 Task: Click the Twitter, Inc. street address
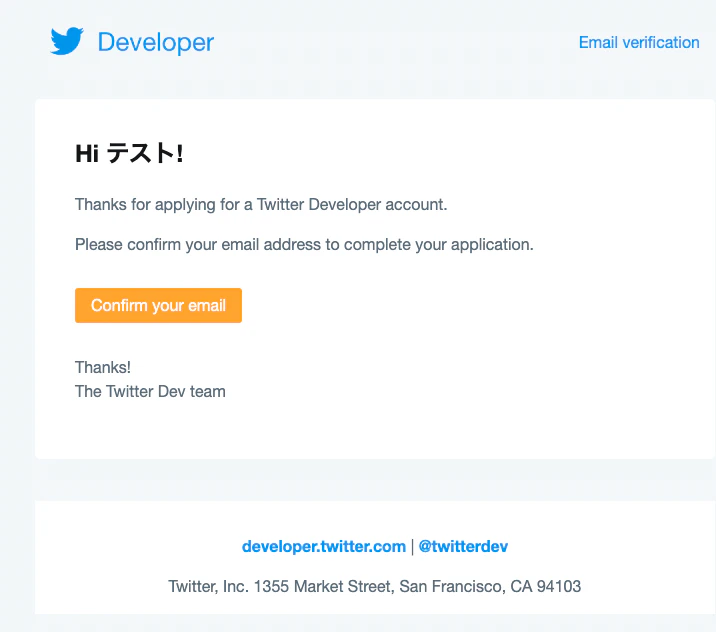[374, 586]
